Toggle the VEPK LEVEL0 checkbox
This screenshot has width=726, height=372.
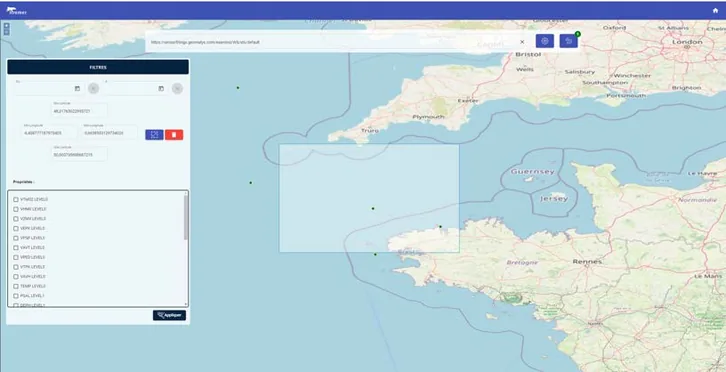point(16,228)
